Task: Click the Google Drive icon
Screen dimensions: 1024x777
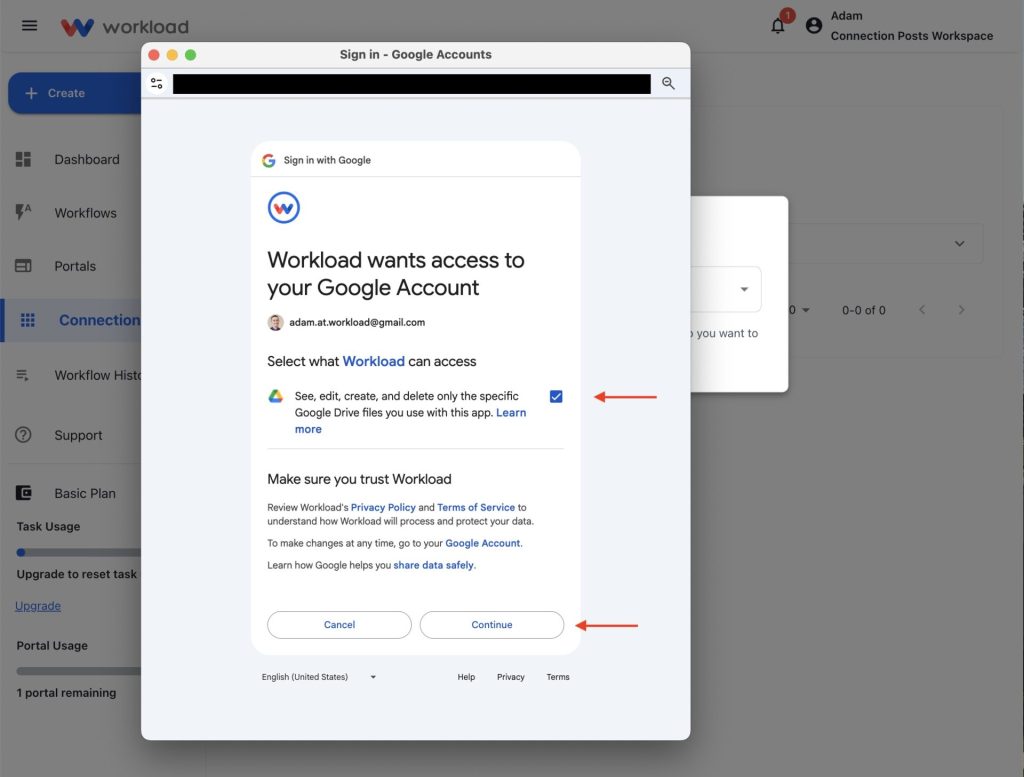Action: pos(276,396)
